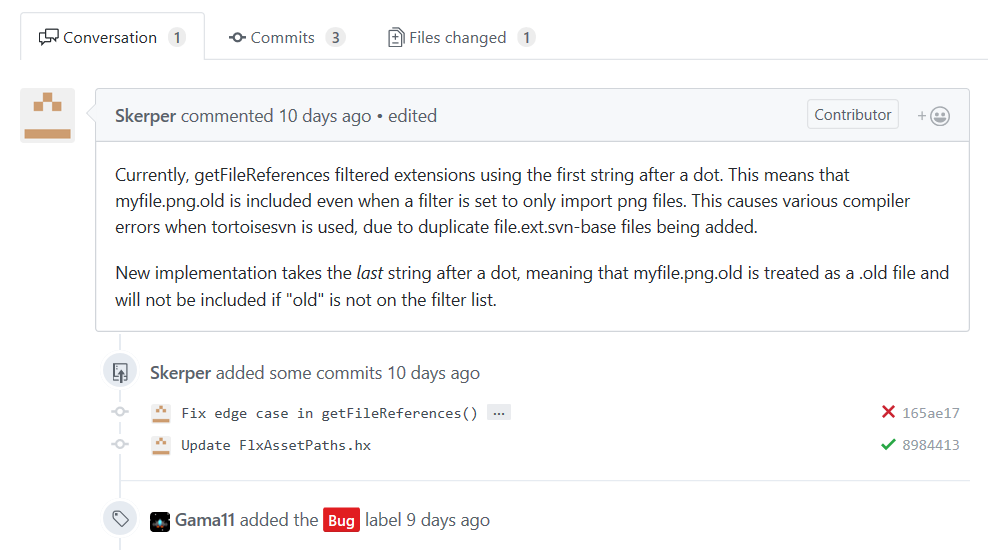This screenshot has height=550, width=988.
Task: Click the red Bug label
Action: click(342, 520)
